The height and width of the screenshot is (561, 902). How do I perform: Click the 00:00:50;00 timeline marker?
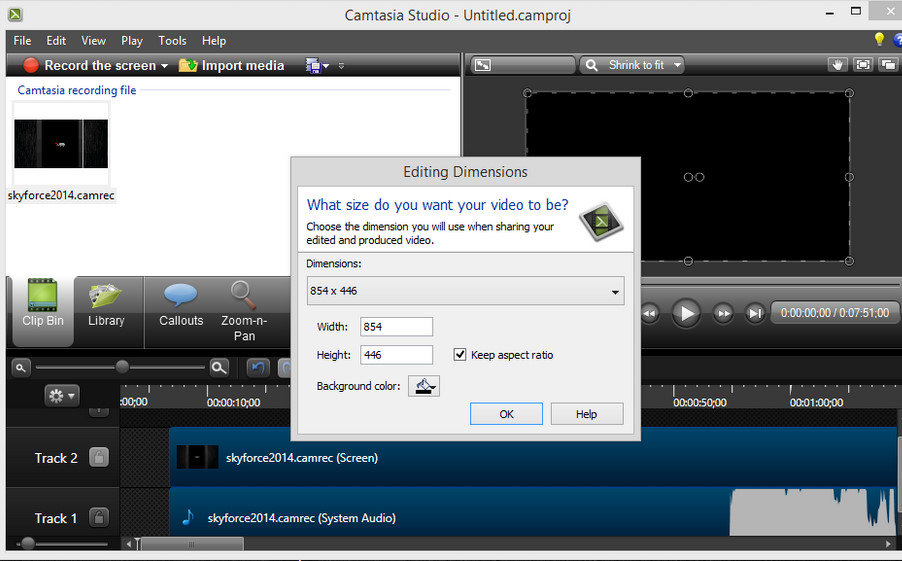pyautogui.click(x=700, y=403)
